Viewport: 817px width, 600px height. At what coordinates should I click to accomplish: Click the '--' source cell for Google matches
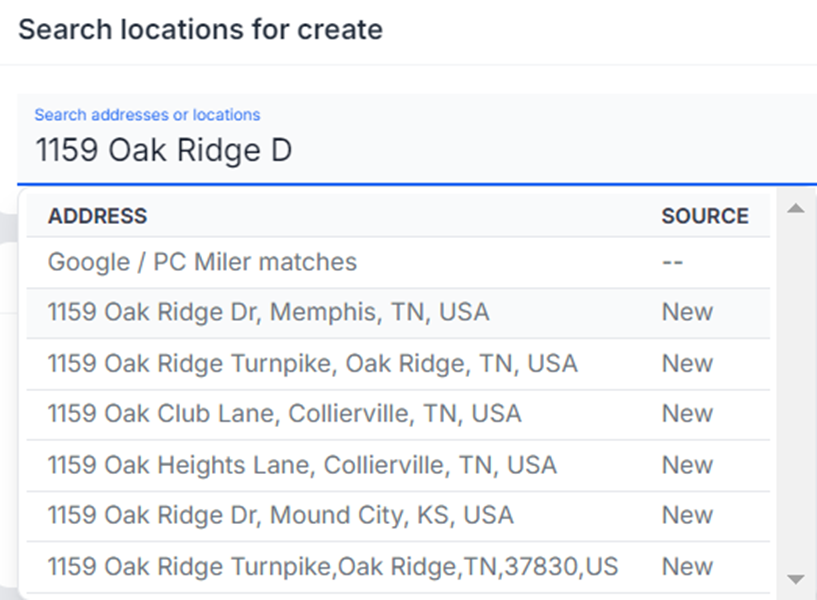672,262
